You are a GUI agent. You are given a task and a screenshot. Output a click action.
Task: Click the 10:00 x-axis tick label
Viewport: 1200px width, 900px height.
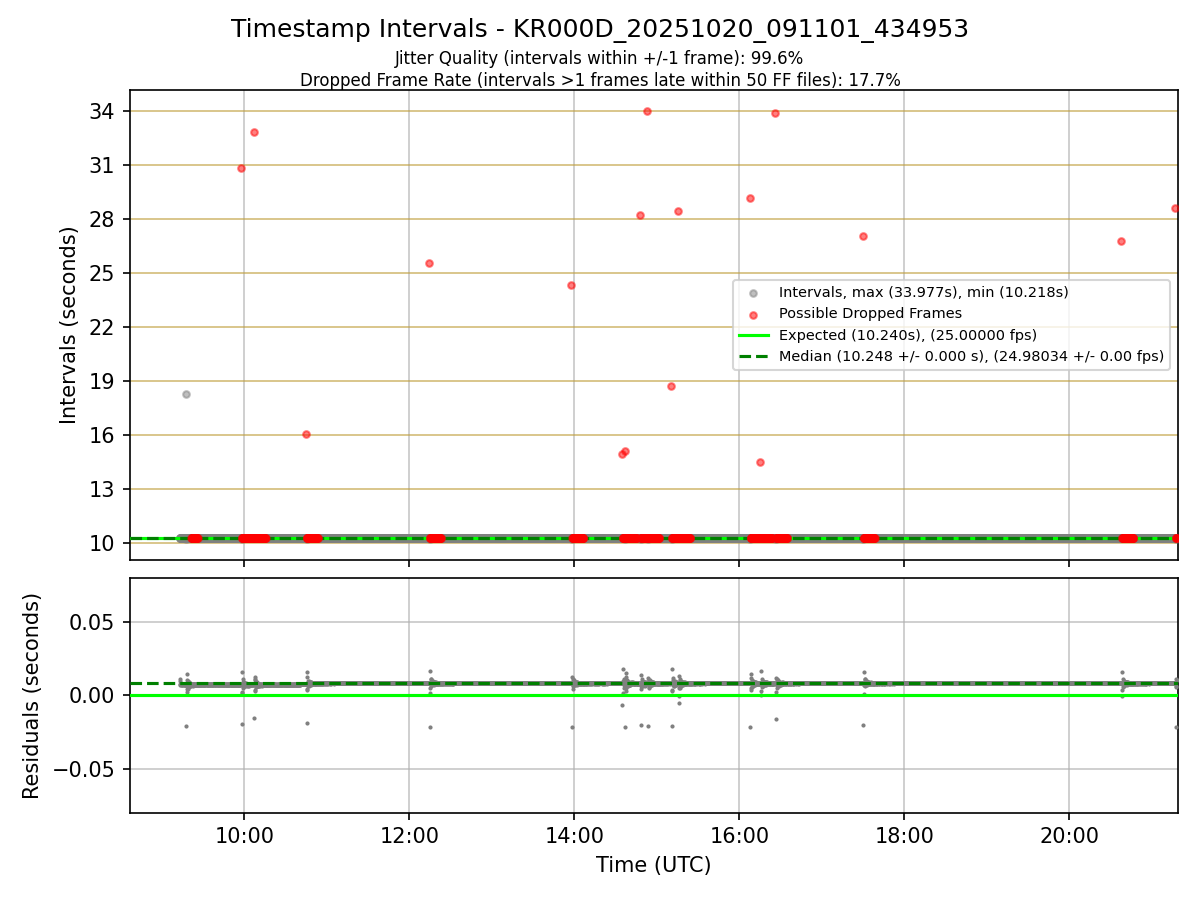click(244, 835)
